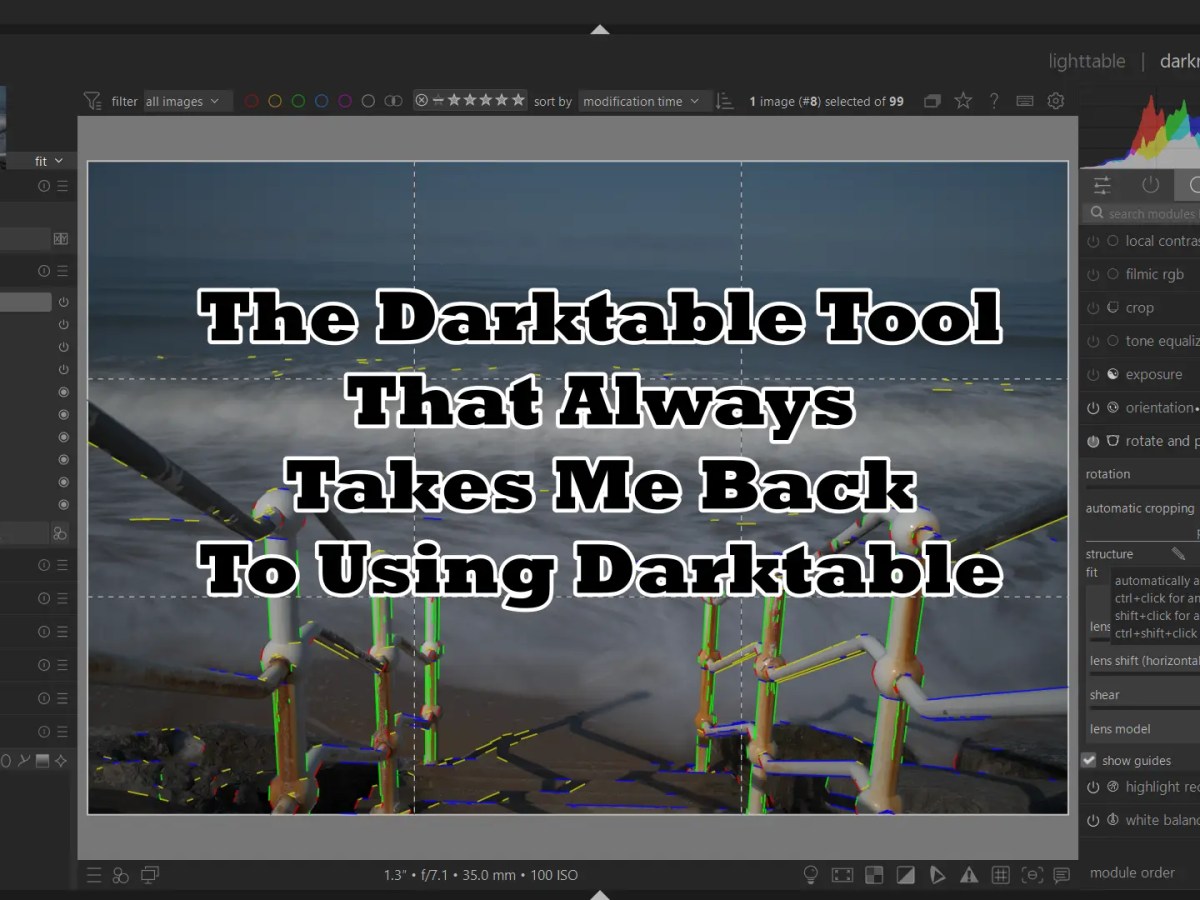Filter by red color label
This screenshot has width=1200, height=900.
251,101
